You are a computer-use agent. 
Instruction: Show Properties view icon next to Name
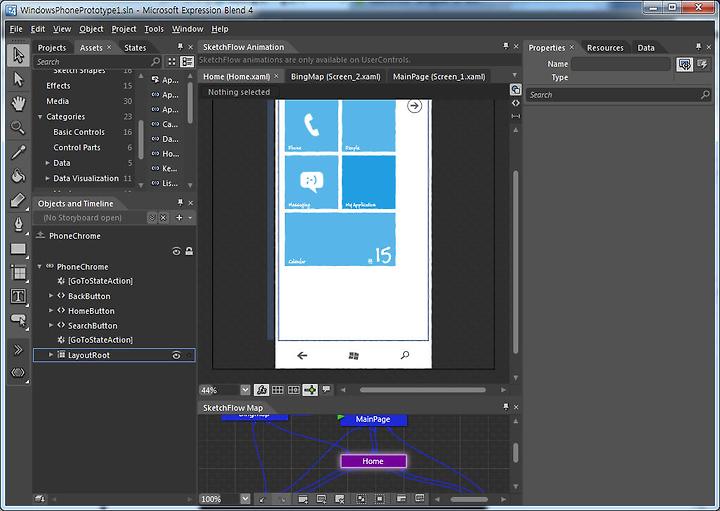tap(684, 65)
